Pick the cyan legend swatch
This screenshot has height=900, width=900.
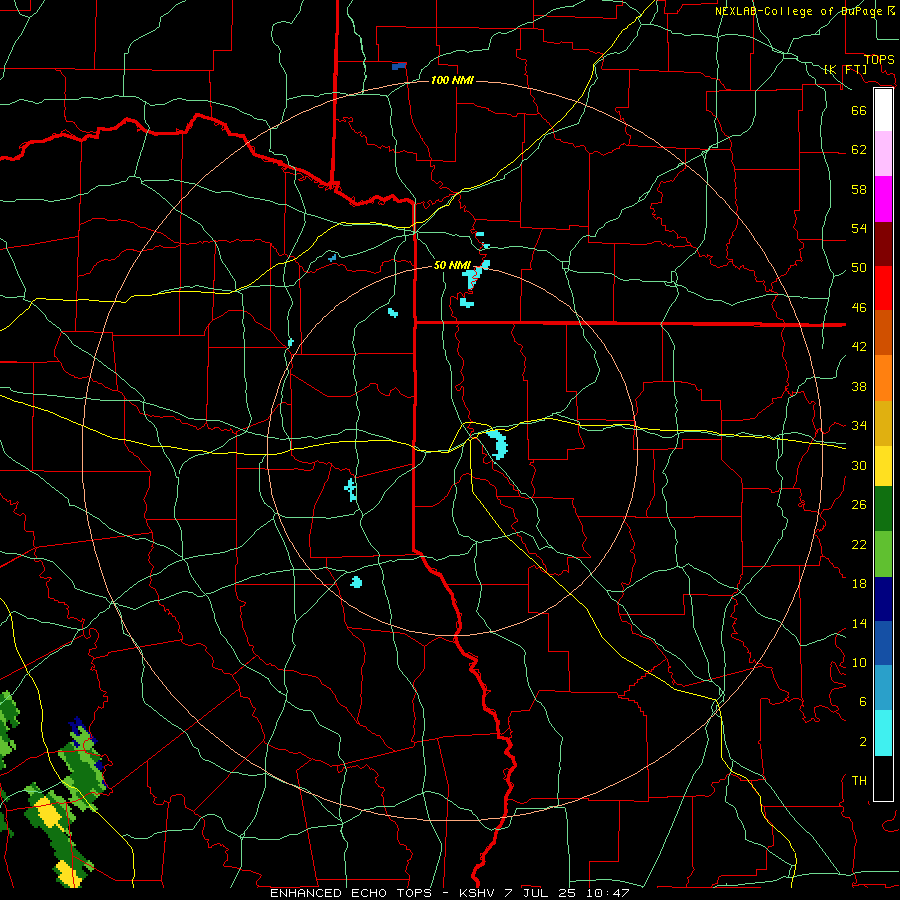tap(883, 734)
